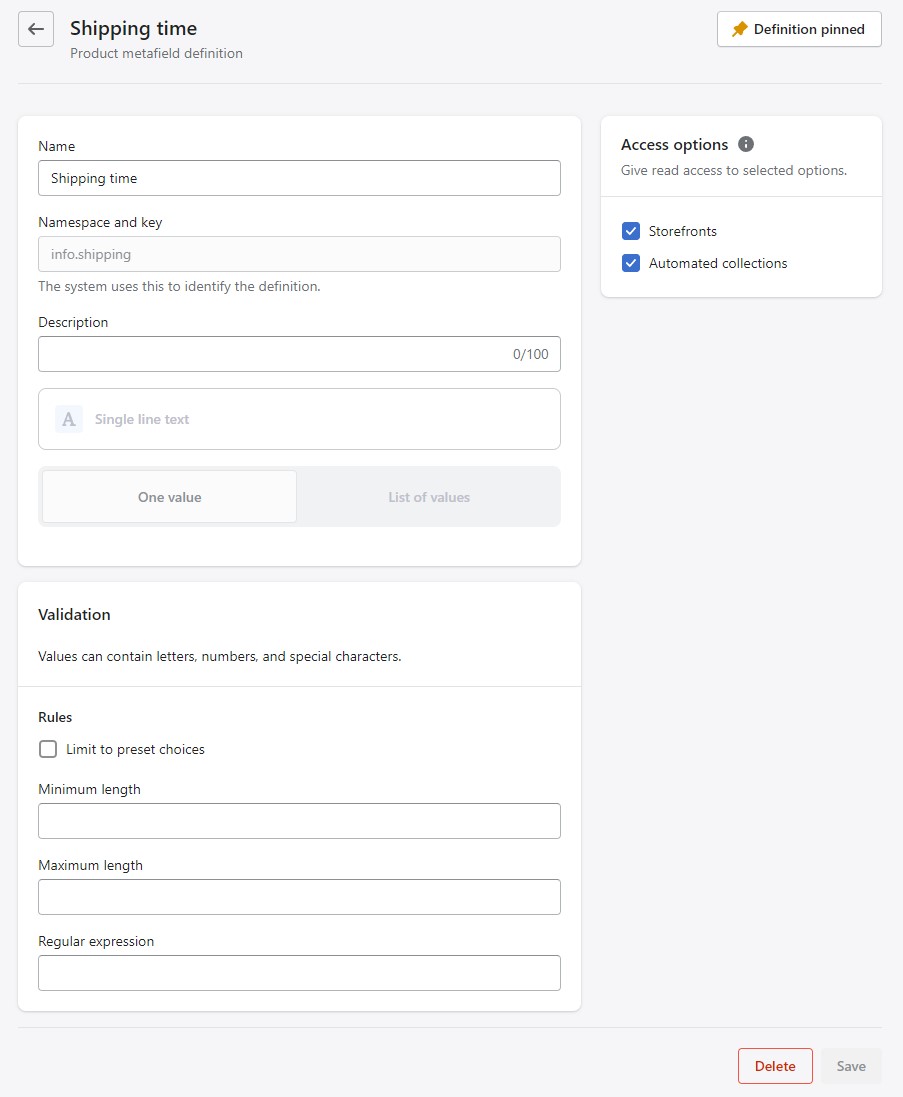
Task: Click the 'A' Single line text icon
Action: 68,419
